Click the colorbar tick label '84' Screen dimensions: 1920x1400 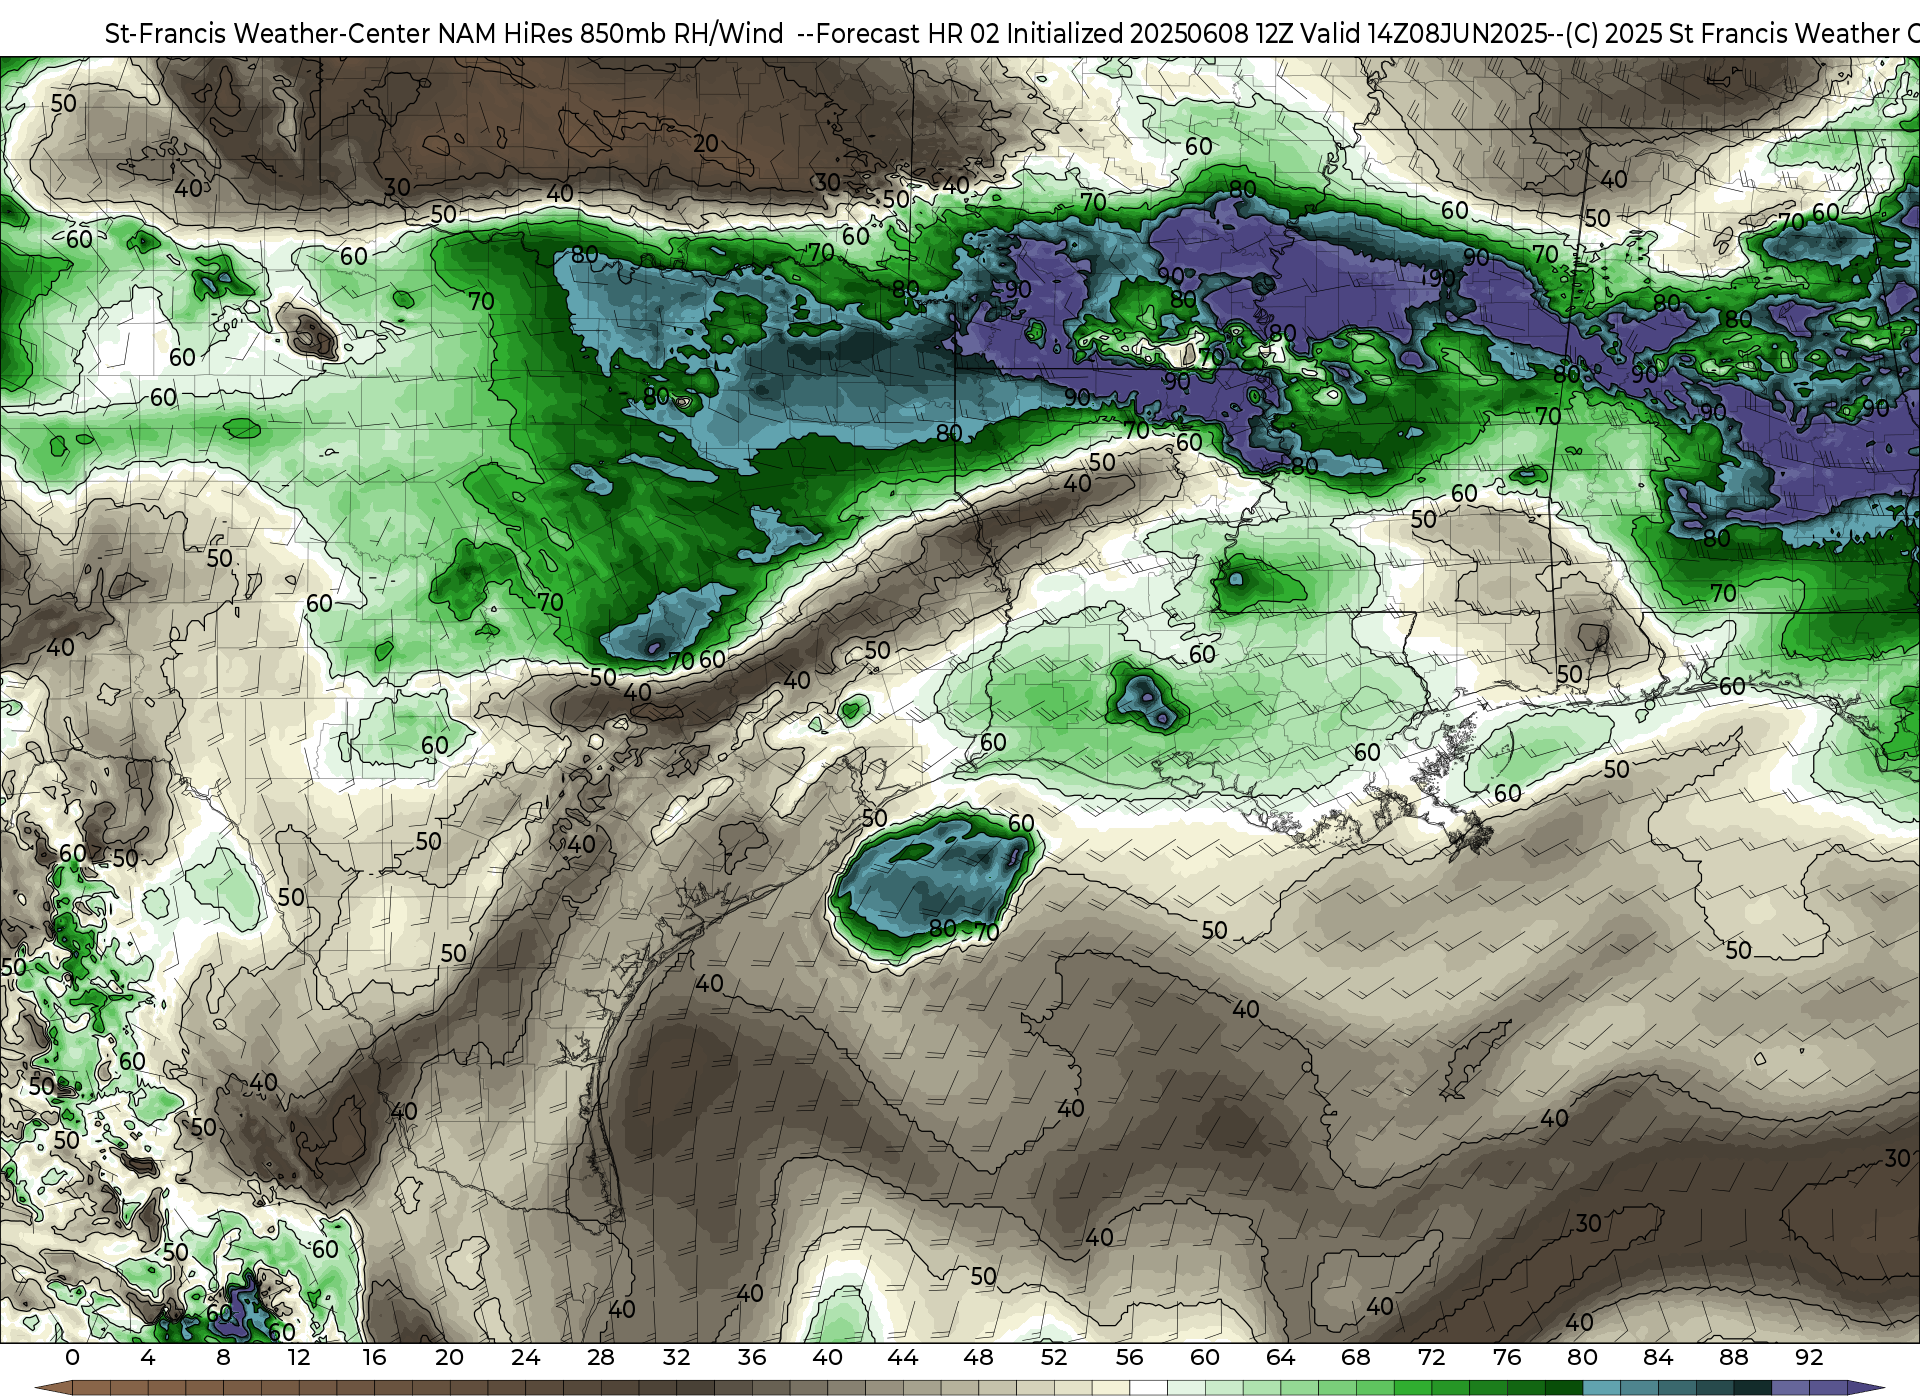pos(1658,1357)
